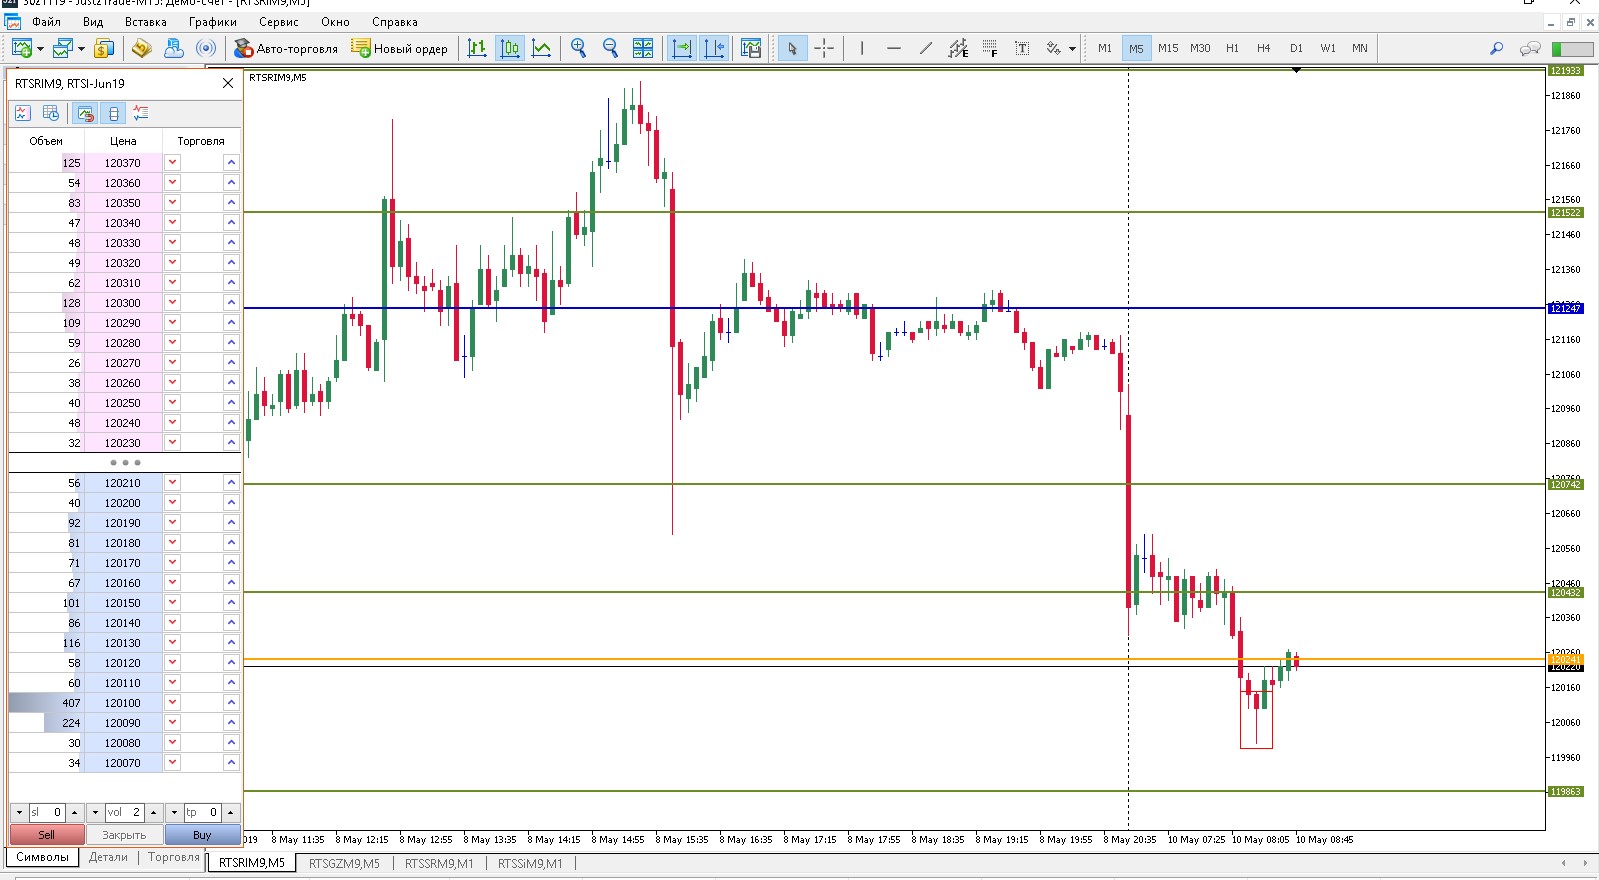
Task: Decrease the vol value
Action: 95,812
